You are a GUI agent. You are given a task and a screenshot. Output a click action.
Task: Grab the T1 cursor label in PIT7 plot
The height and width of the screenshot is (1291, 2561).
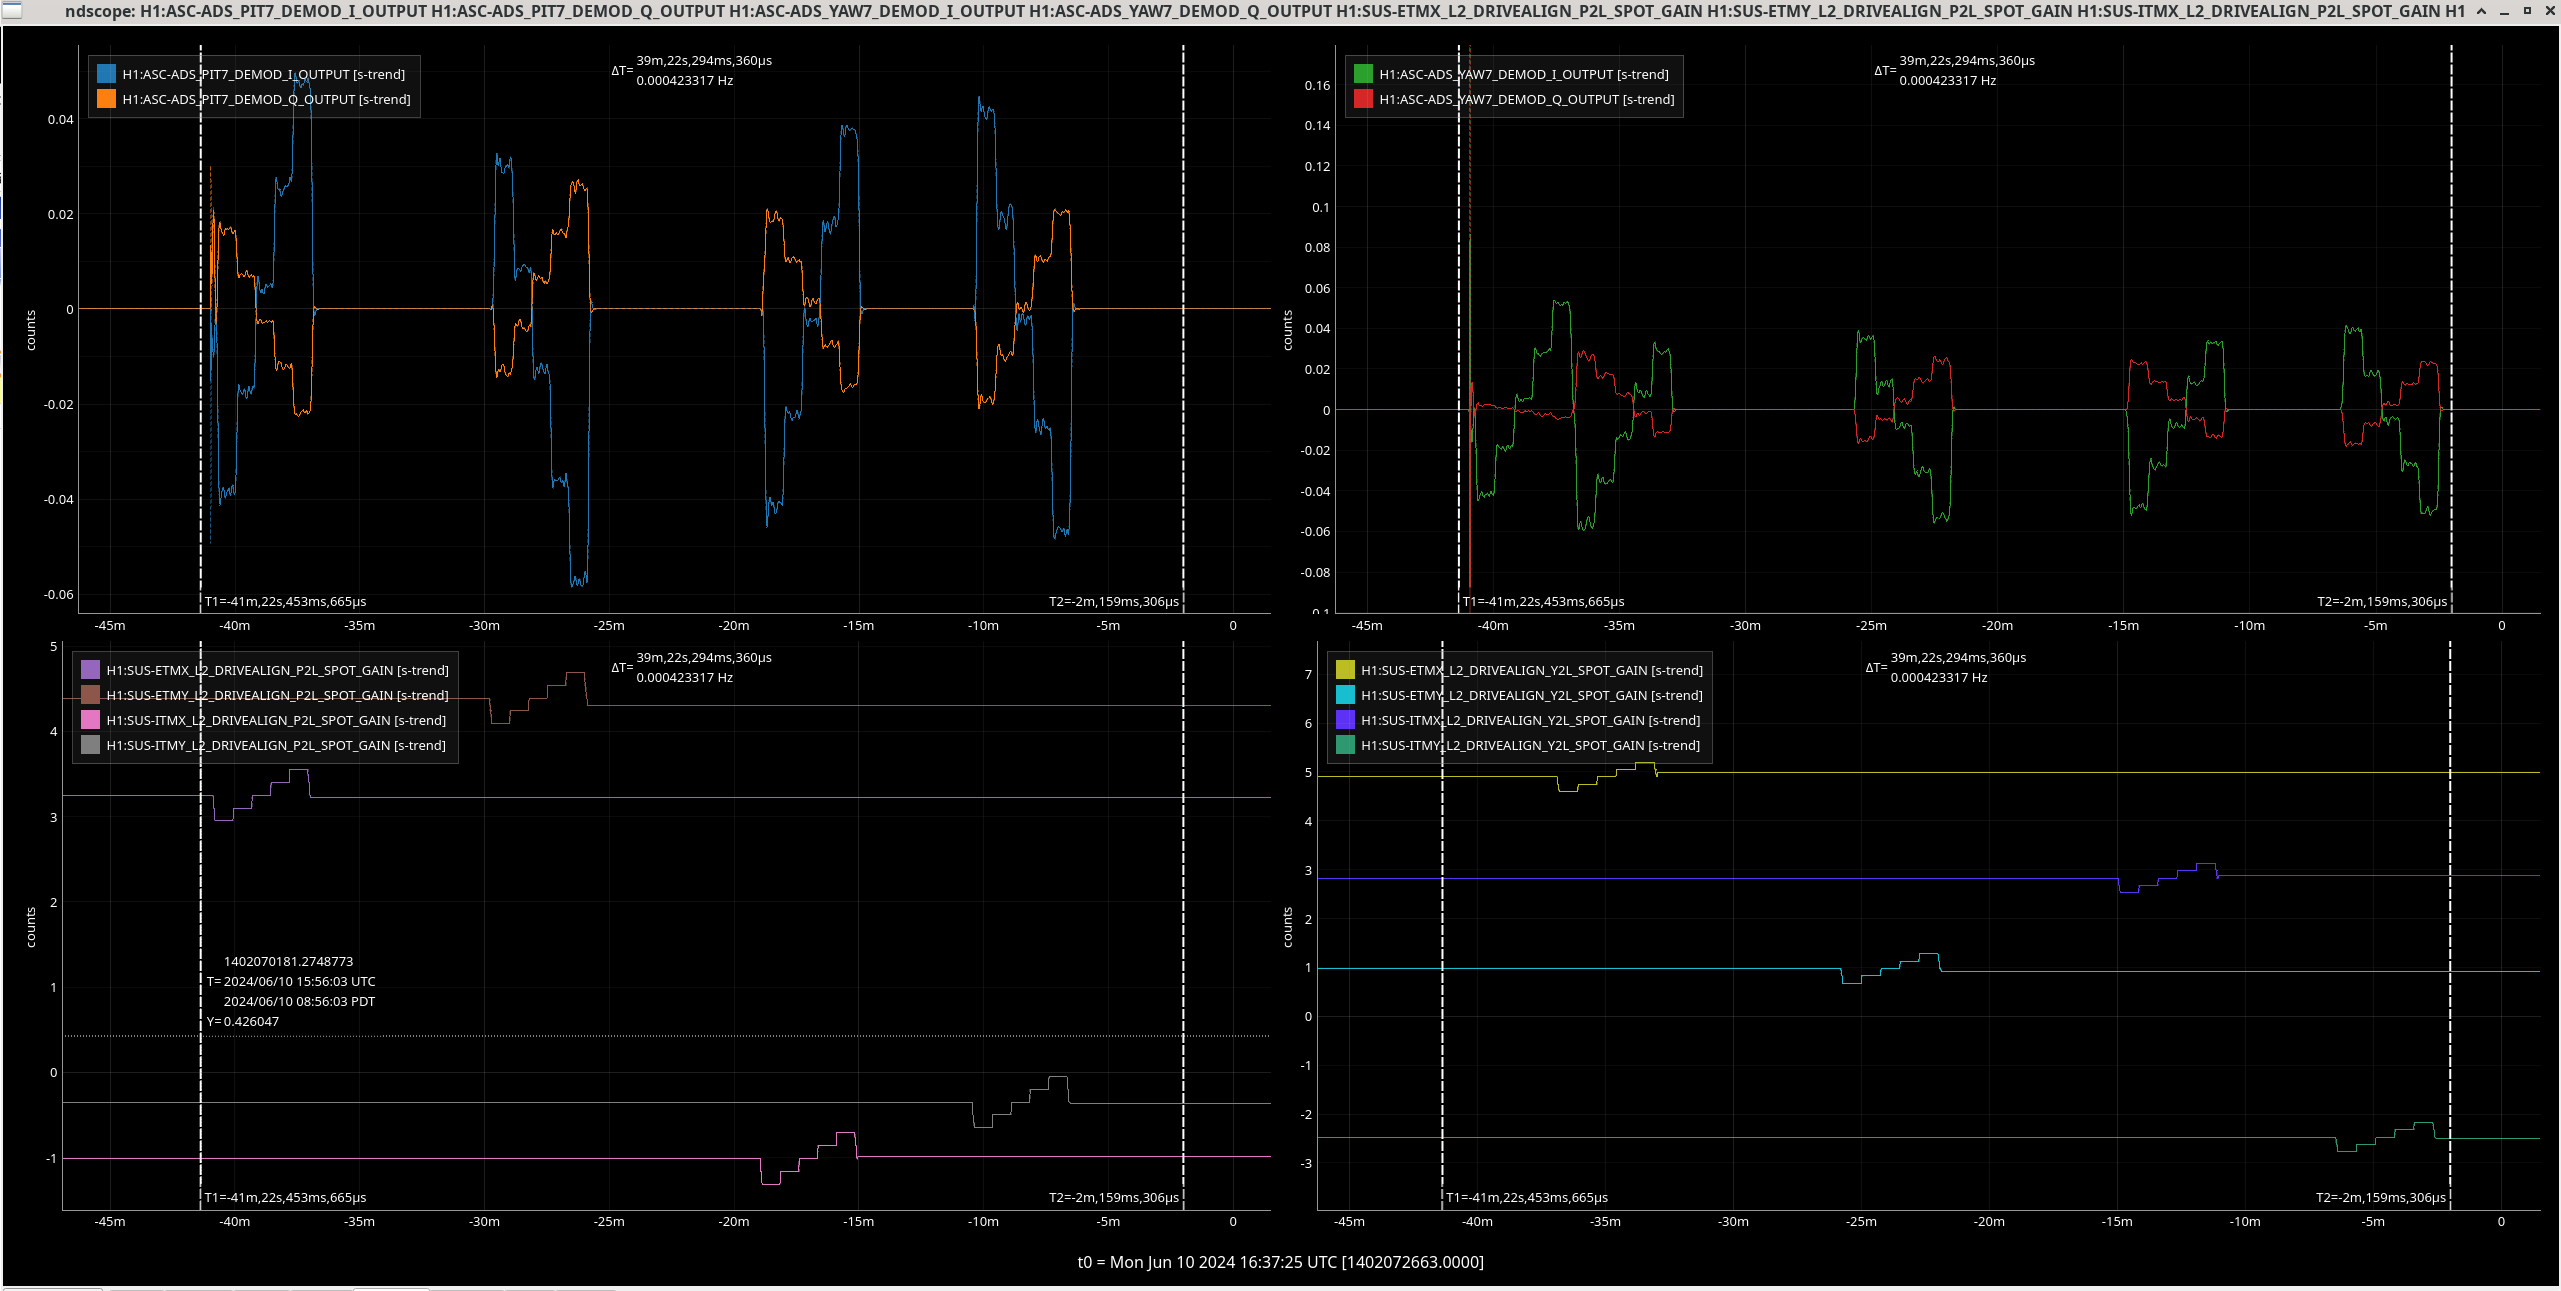(x=286, y=601)
